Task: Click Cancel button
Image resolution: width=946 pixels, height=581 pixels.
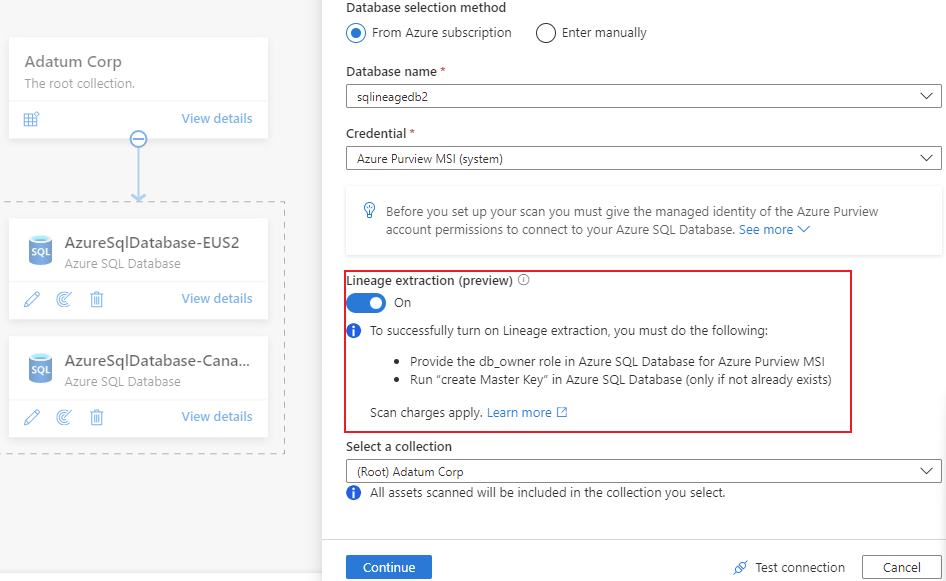Action: 901,568
